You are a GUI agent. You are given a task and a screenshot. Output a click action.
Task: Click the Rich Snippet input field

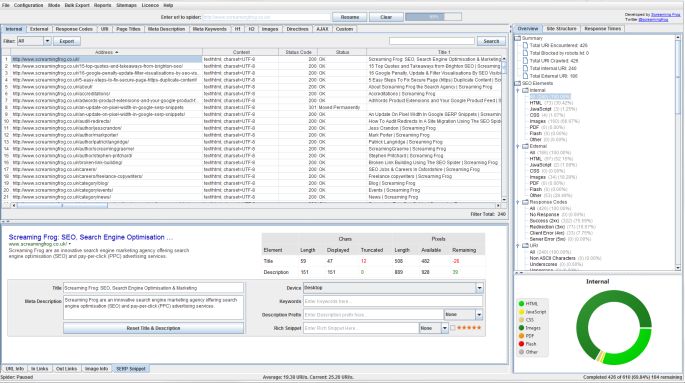coord(361,328)
